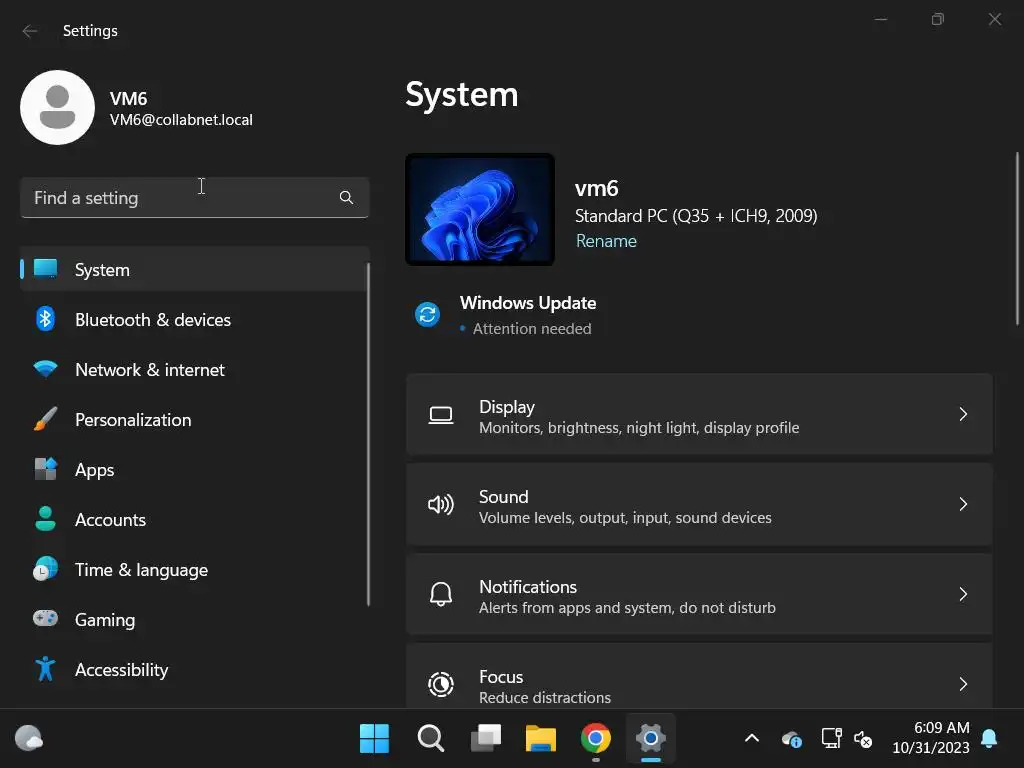The height and width of the screenshot is (768, 1024).
Task: Click the Accessibility label in sidebar
Action: pos(121,669)
